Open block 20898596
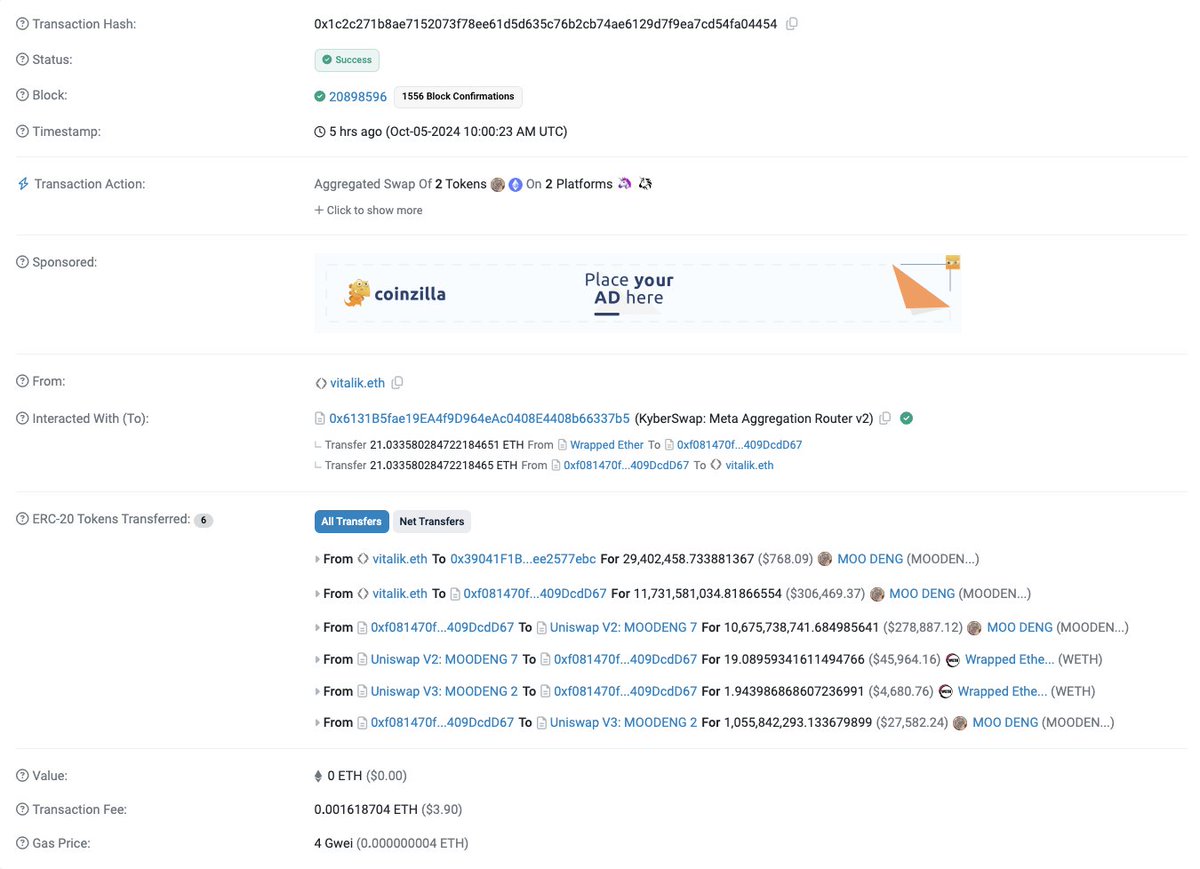1200x869 pixels. [355, 96]
